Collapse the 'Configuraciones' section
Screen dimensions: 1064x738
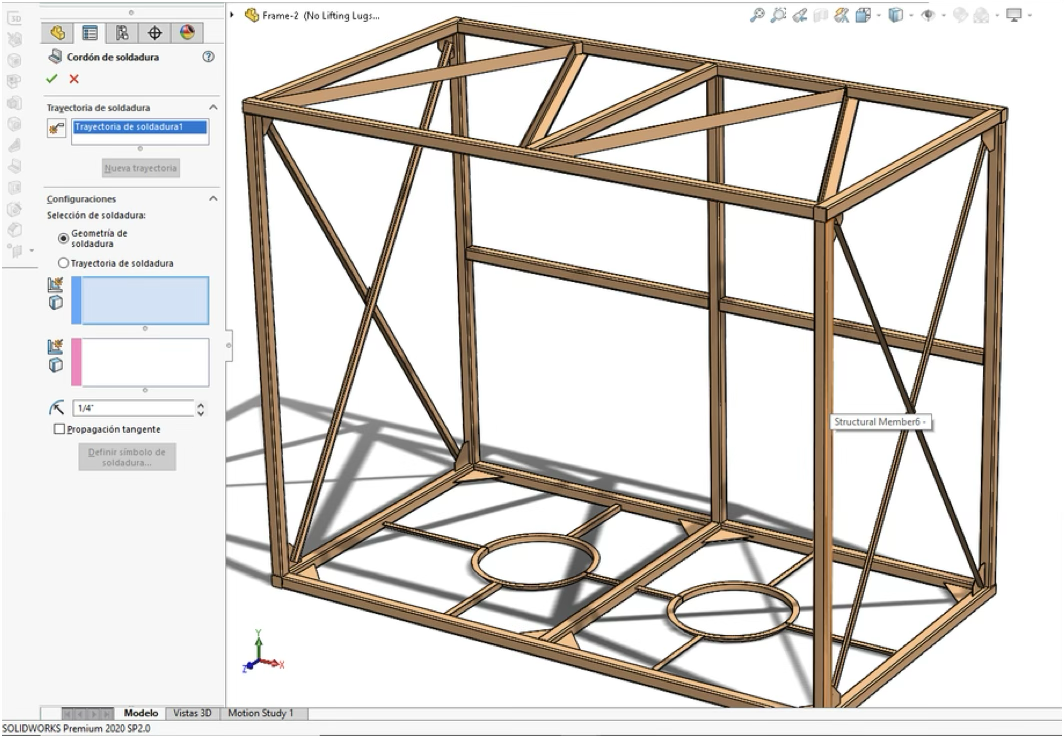coord(213,199)
